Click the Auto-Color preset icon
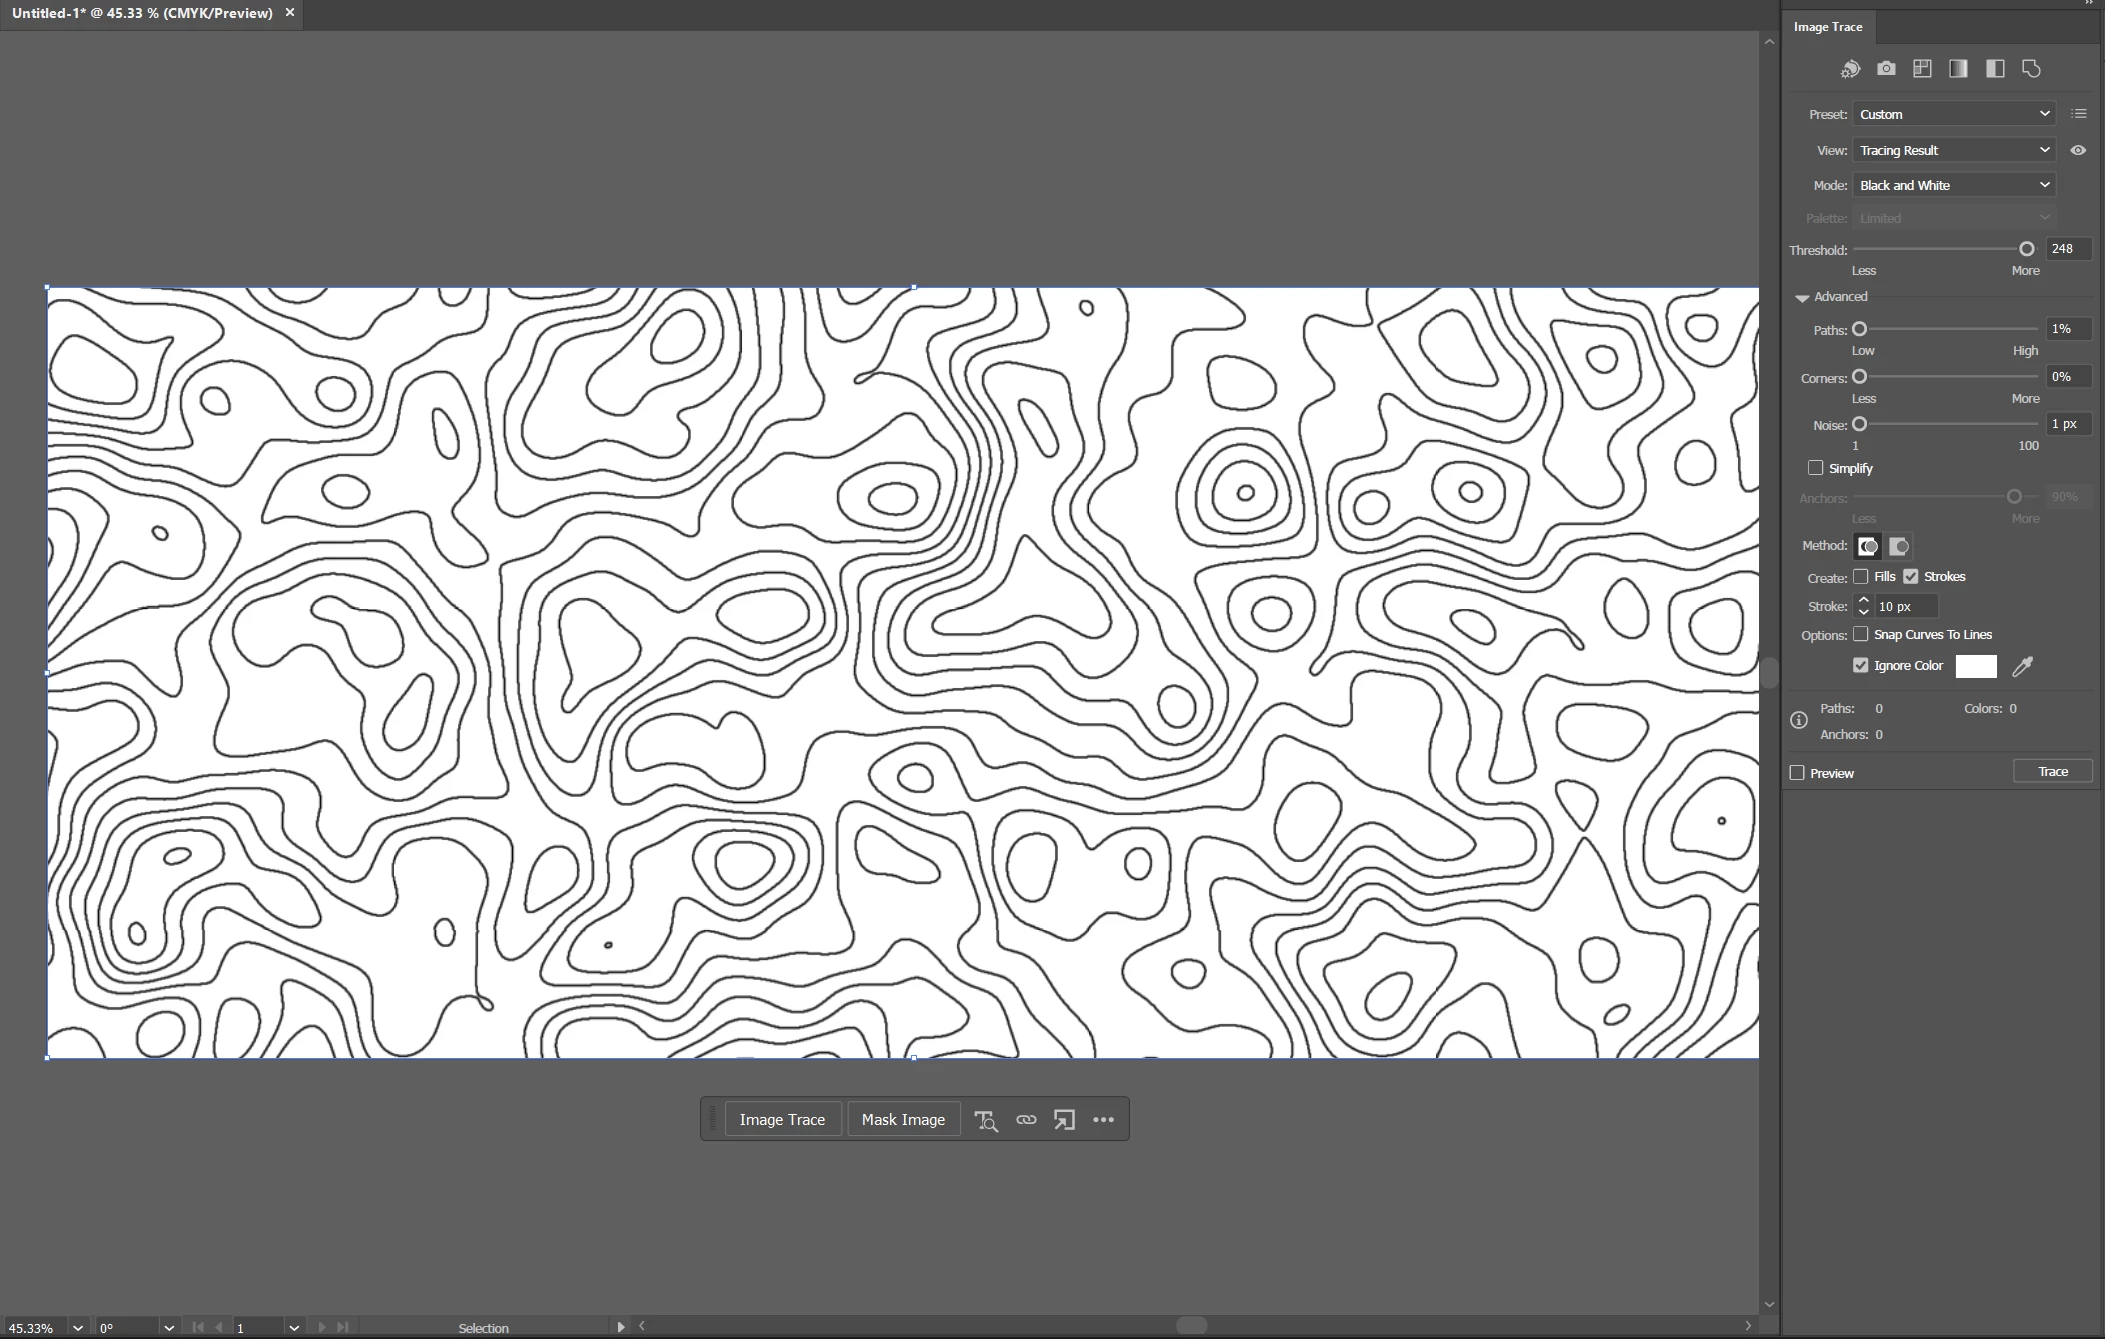2105x1339 pixels. 1850,69
